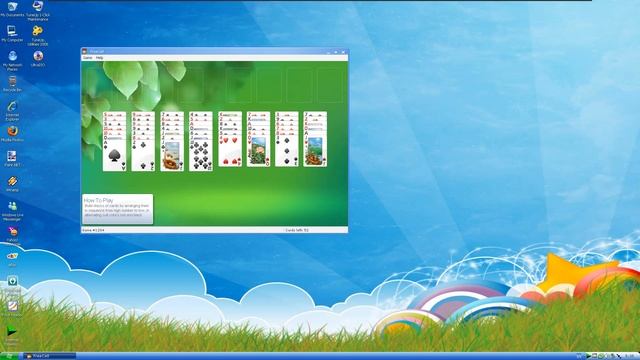Open Windows Live Messenger desktop icon

[x=12, y=211]
